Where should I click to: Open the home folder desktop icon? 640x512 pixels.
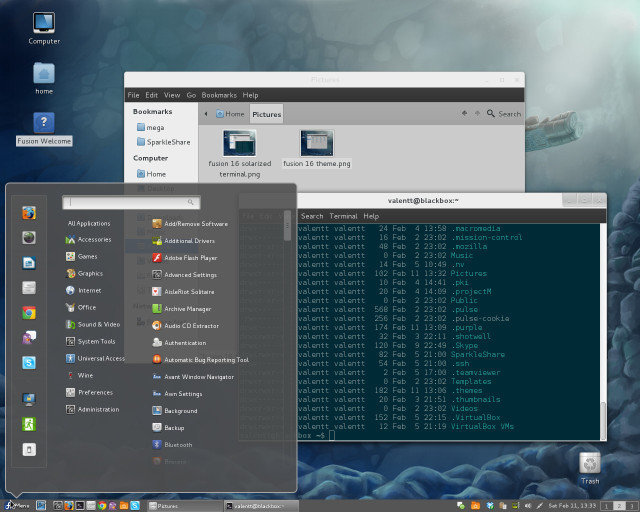point(44,79)
